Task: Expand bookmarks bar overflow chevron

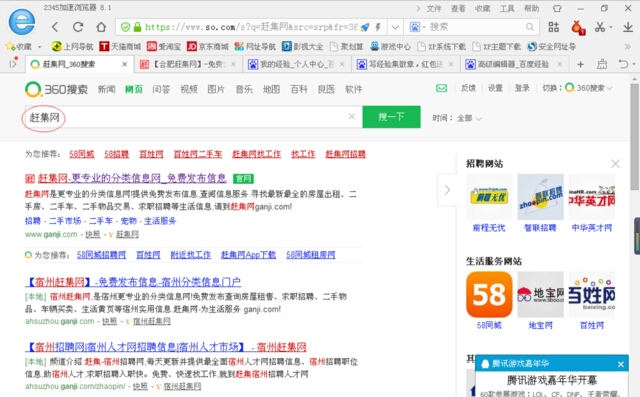Action: coord(628,47)
